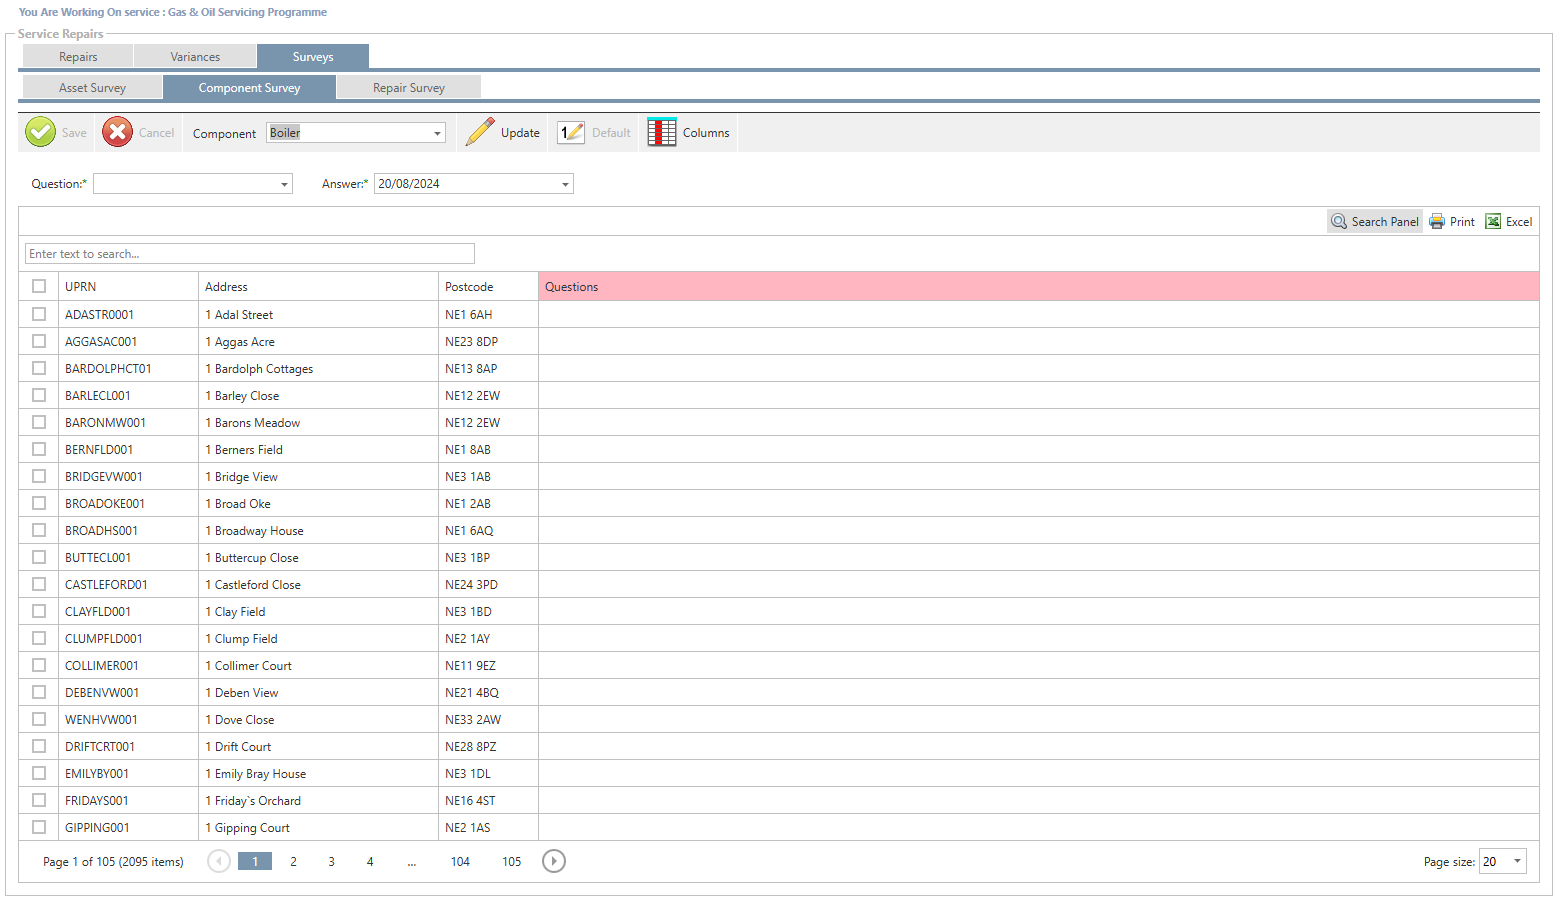Click the Print printer icon
Viewport: 1561px width, 901px height.
tap(1437, 222)
